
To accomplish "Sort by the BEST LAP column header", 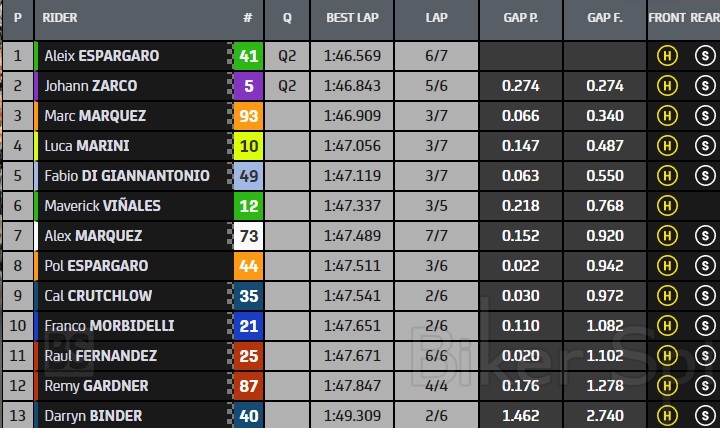I will click(x=353, y=18).
